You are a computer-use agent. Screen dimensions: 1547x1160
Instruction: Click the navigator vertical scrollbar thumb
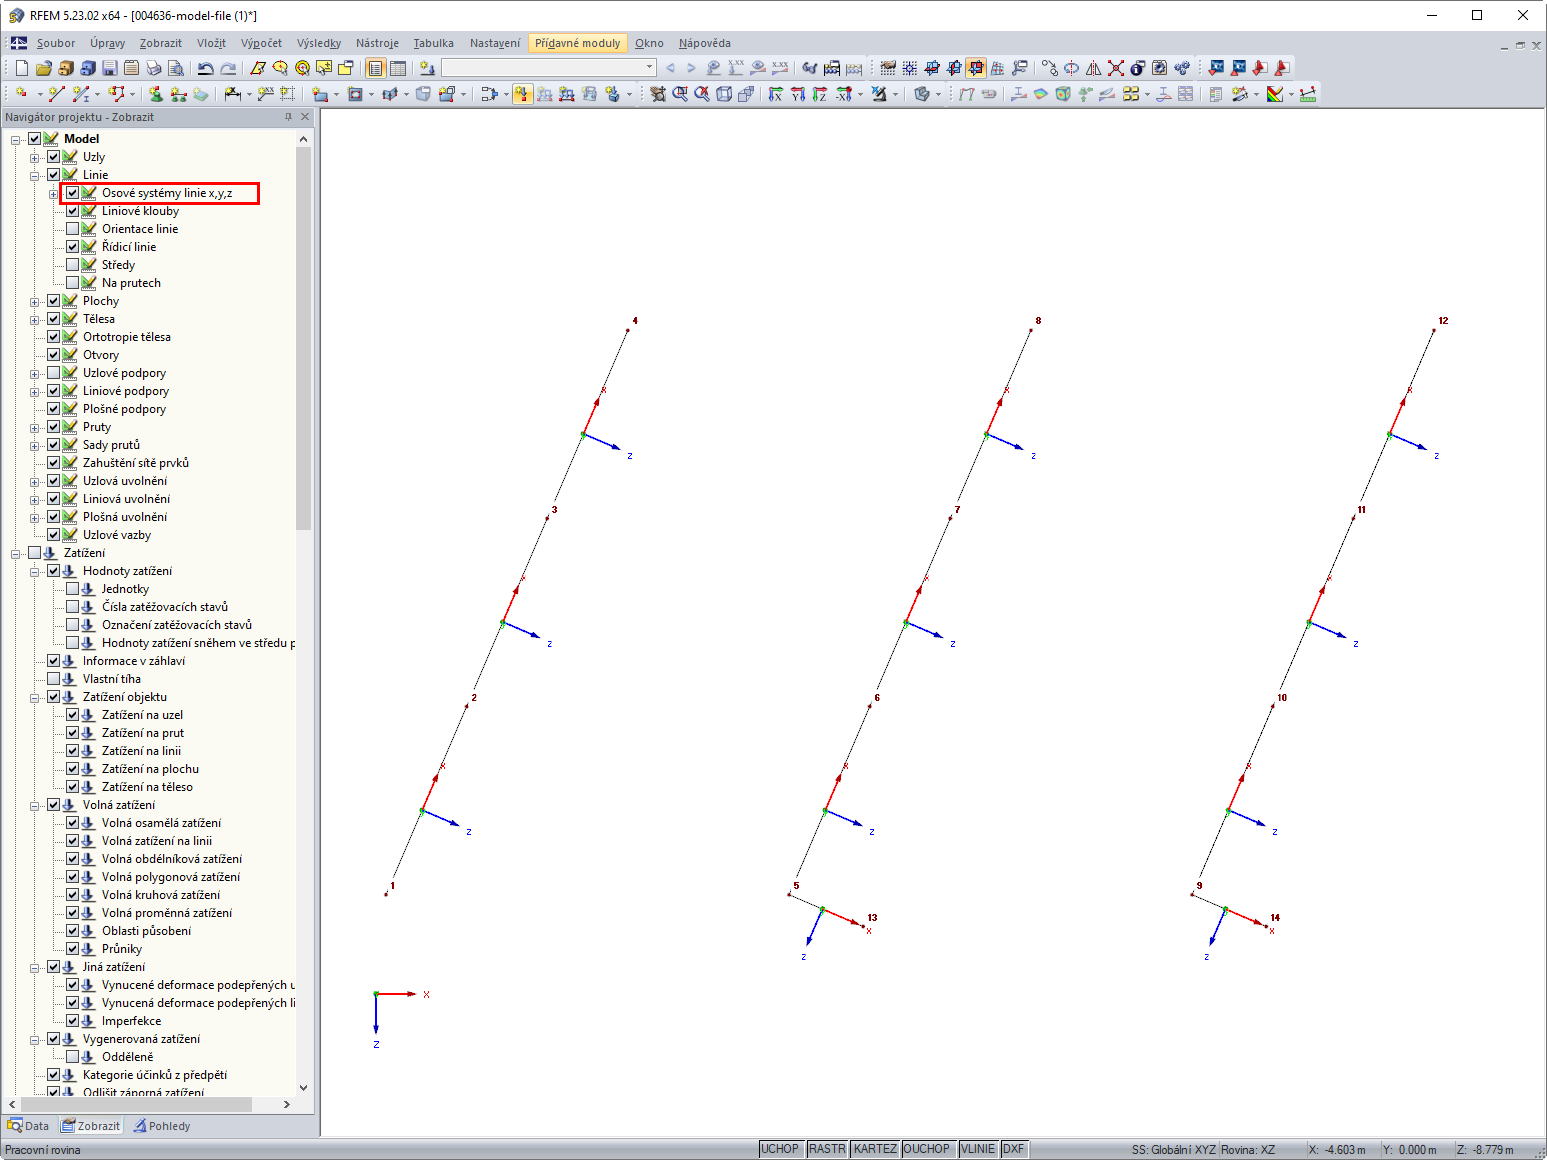[304, 338]
